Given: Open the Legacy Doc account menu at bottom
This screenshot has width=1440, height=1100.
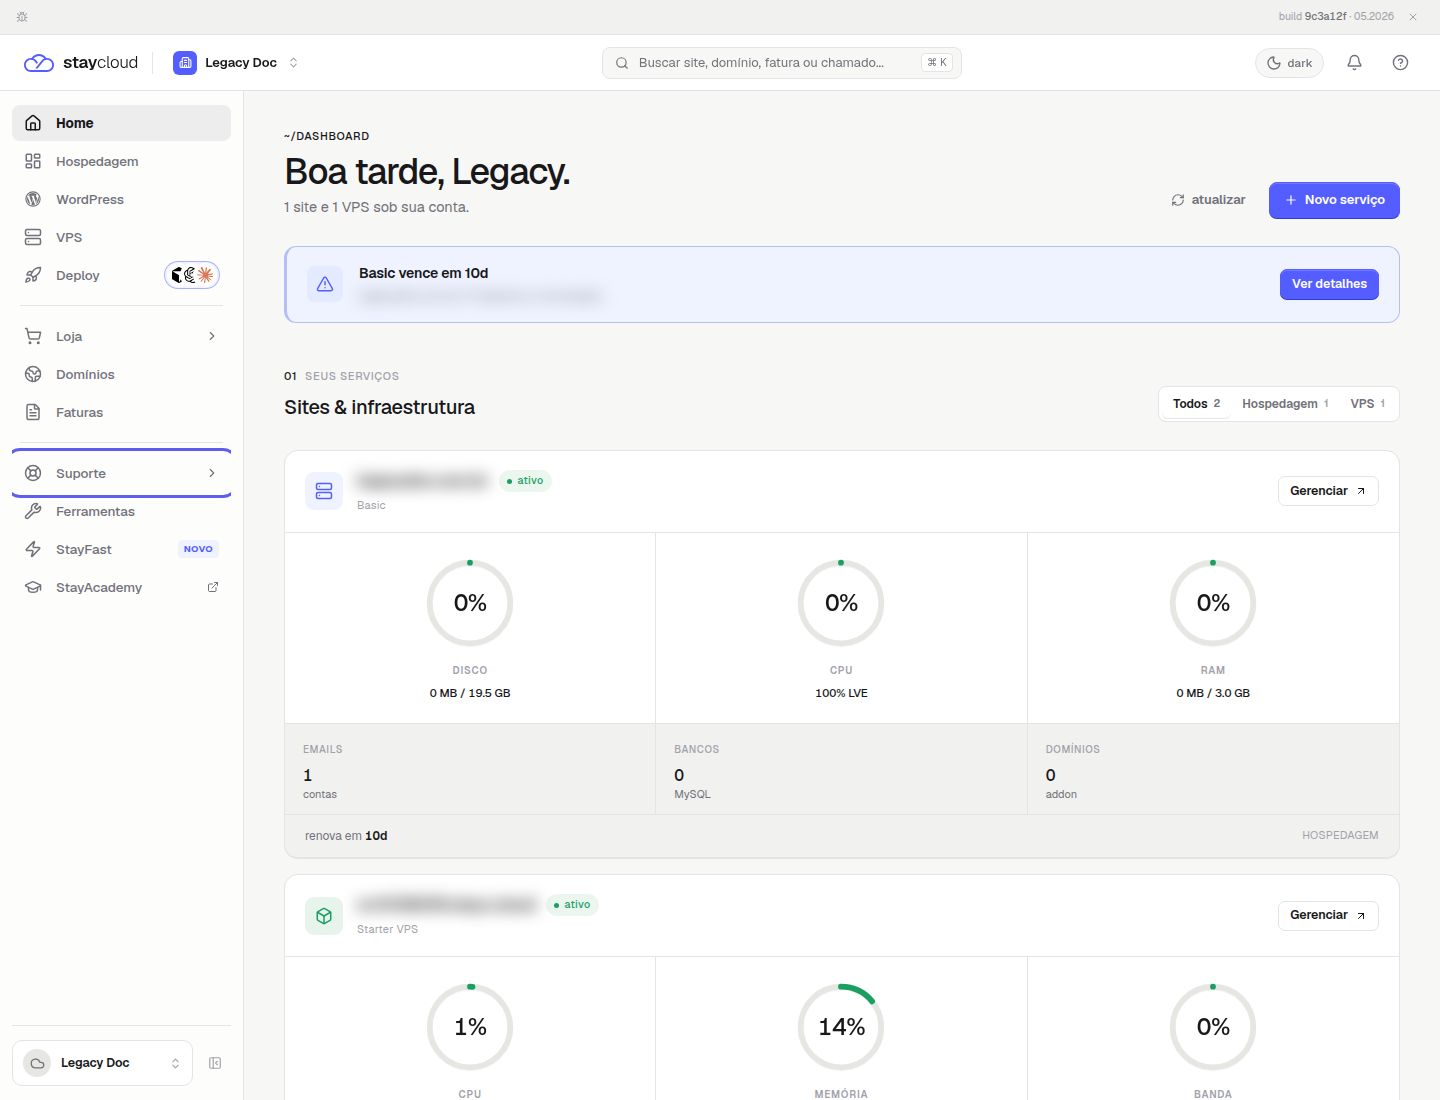Looking at the screenshot, I should tap(102, 1063).
